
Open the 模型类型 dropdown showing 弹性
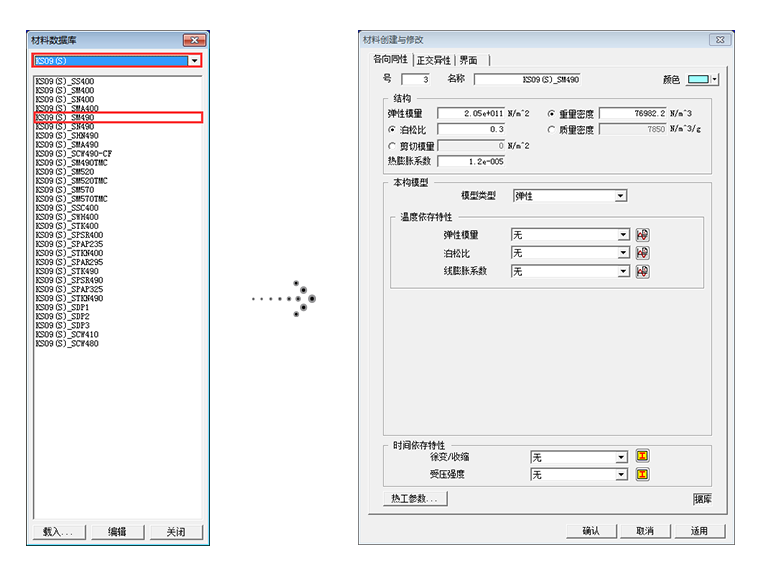coord(620,196)
